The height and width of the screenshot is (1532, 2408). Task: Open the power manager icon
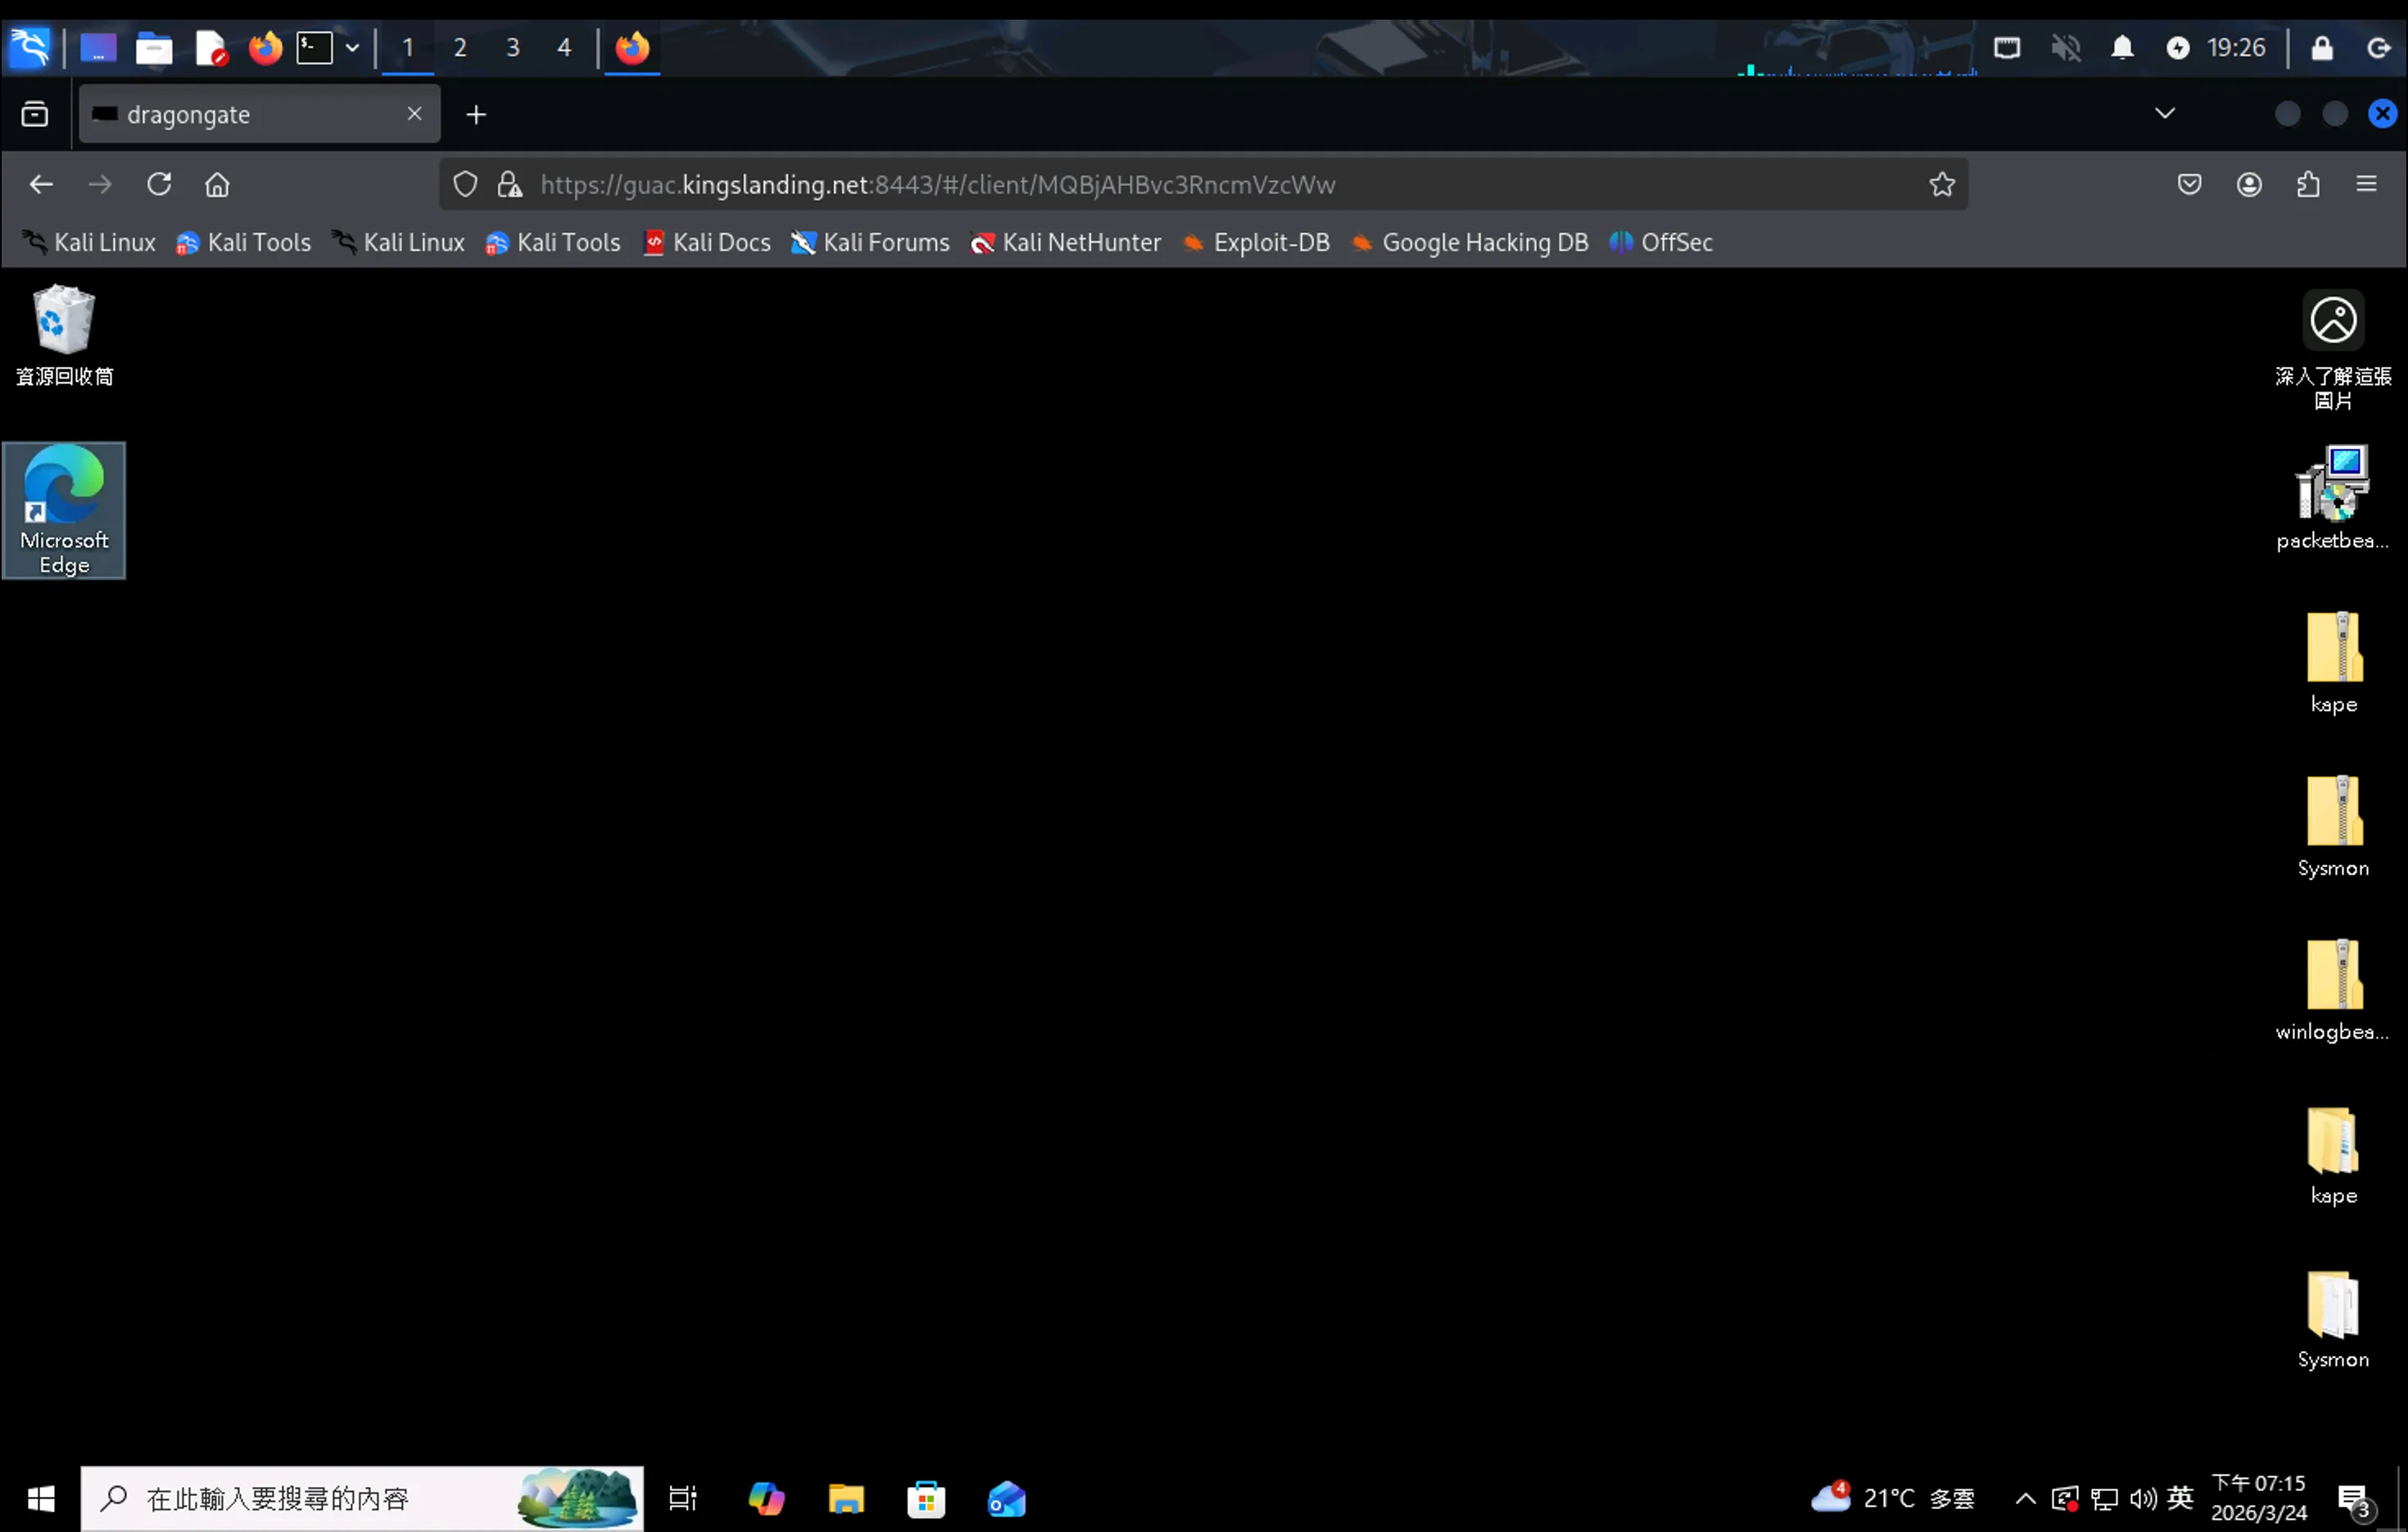tap(2178, 48)
